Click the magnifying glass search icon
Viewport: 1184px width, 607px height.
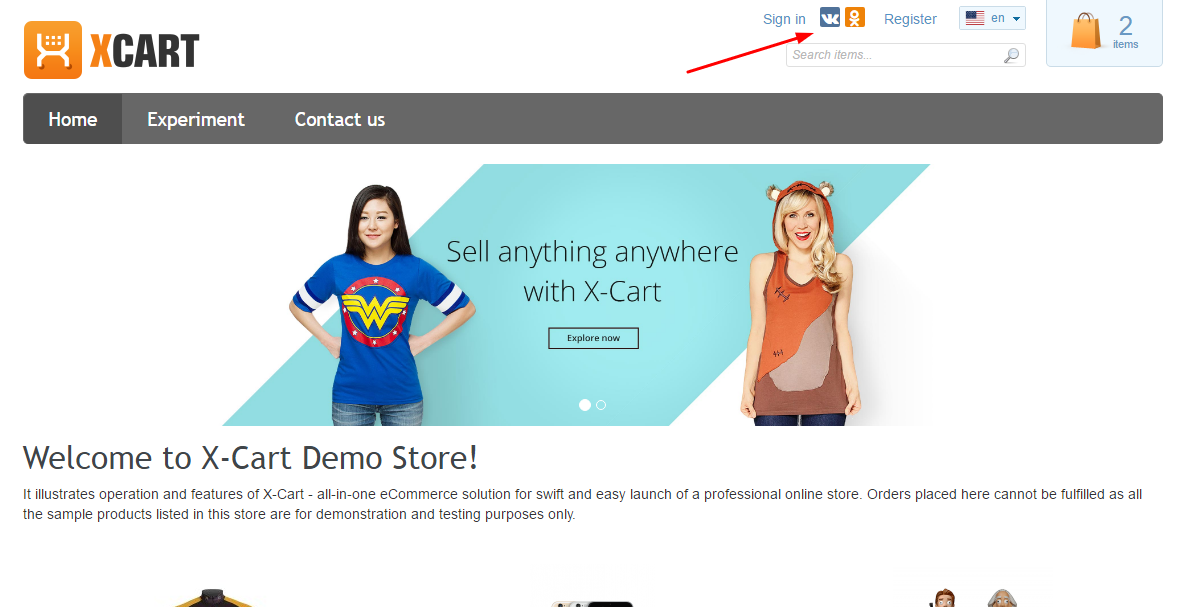1012,55
